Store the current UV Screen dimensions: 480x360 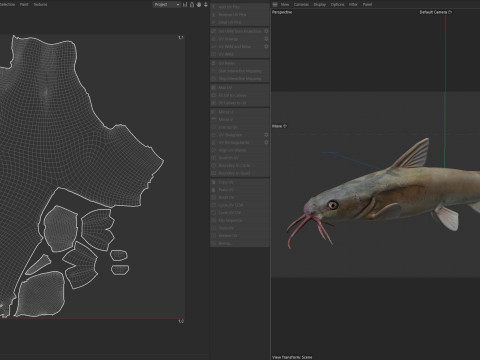(240, 228)
